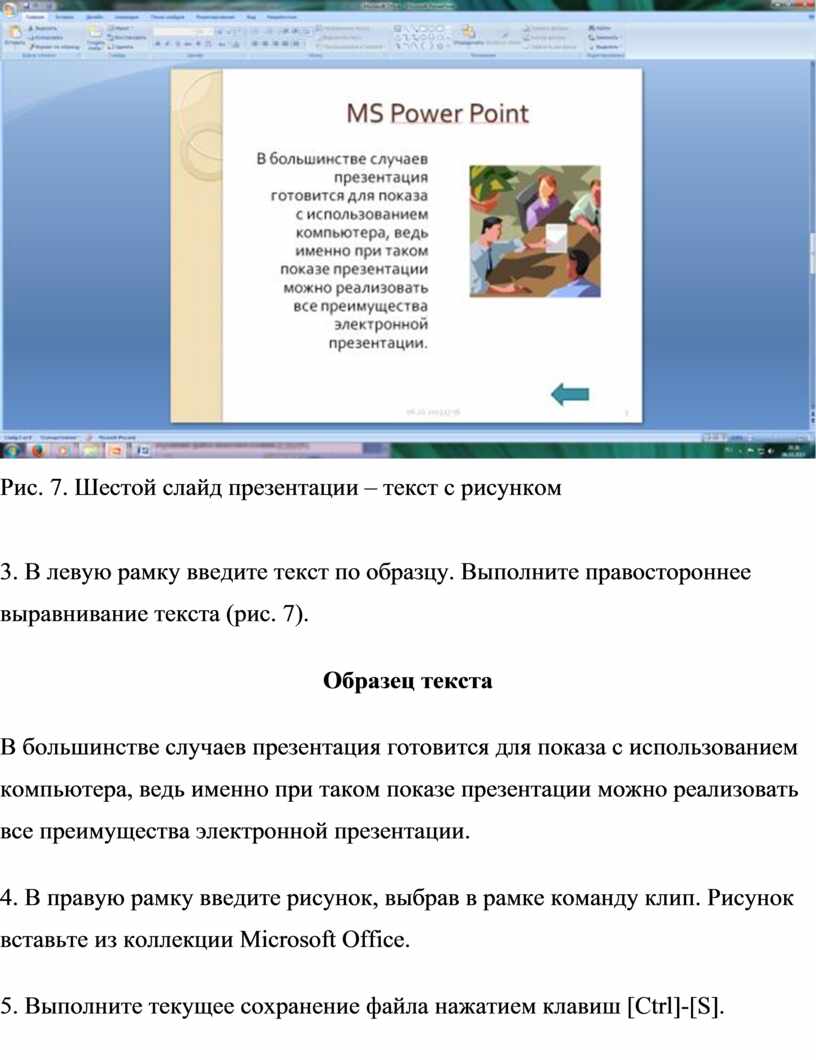Open the Выделить select dropdown
This screenshot has height=1060, width=816.
604,47
